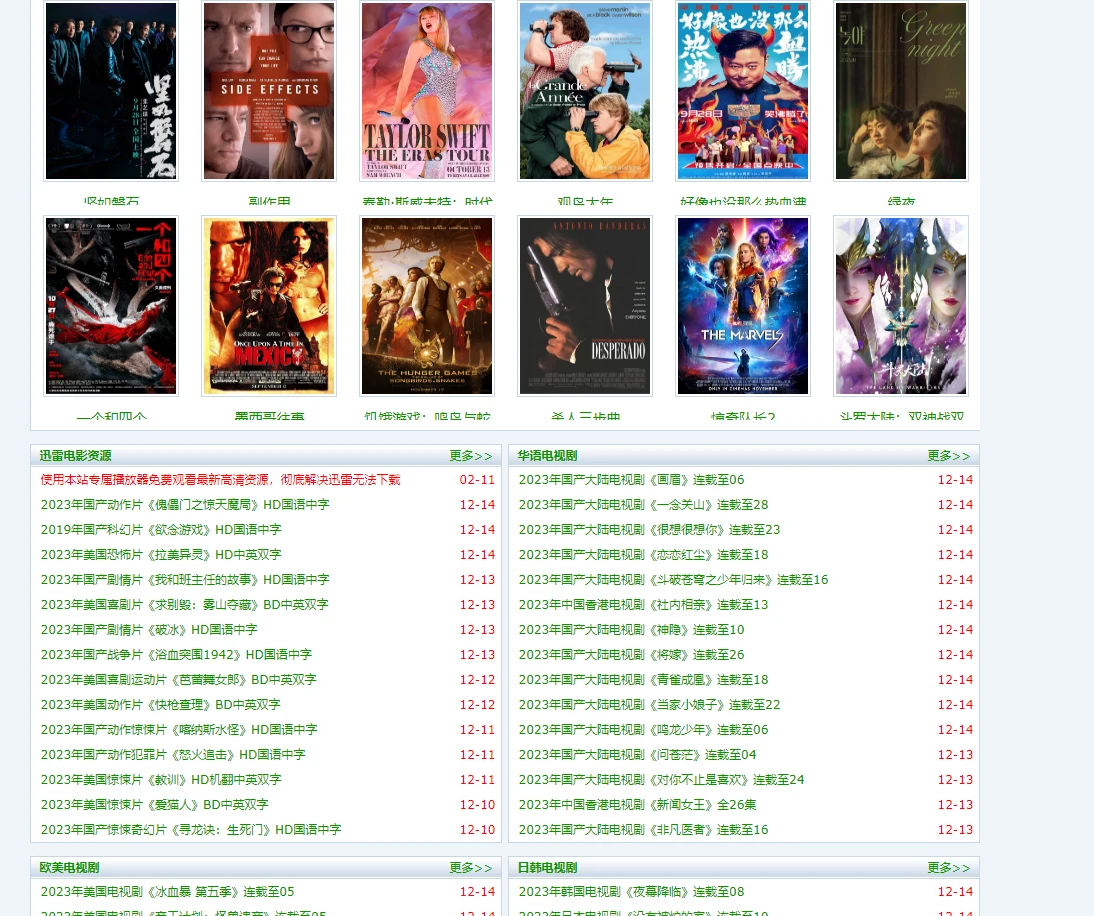This screenshot has width=1094, height=916.
Task: Open The Marvels poster
Action: [x=743, y=305]
